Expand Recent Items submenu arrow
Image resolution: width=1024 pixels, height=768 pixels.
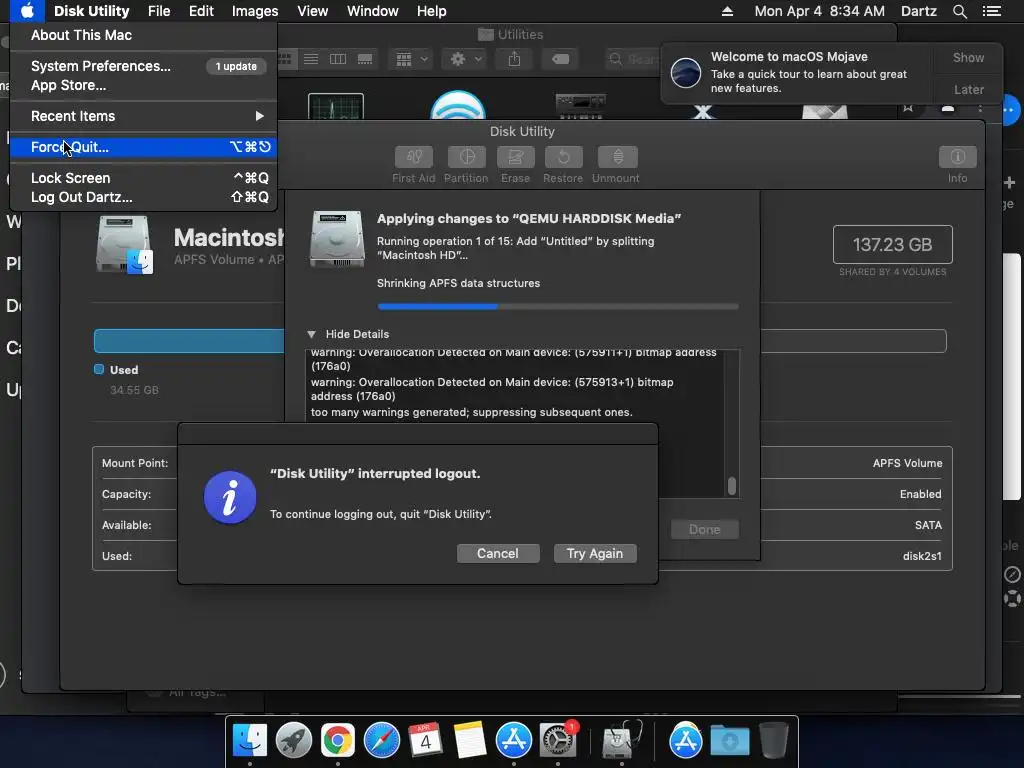259,116
